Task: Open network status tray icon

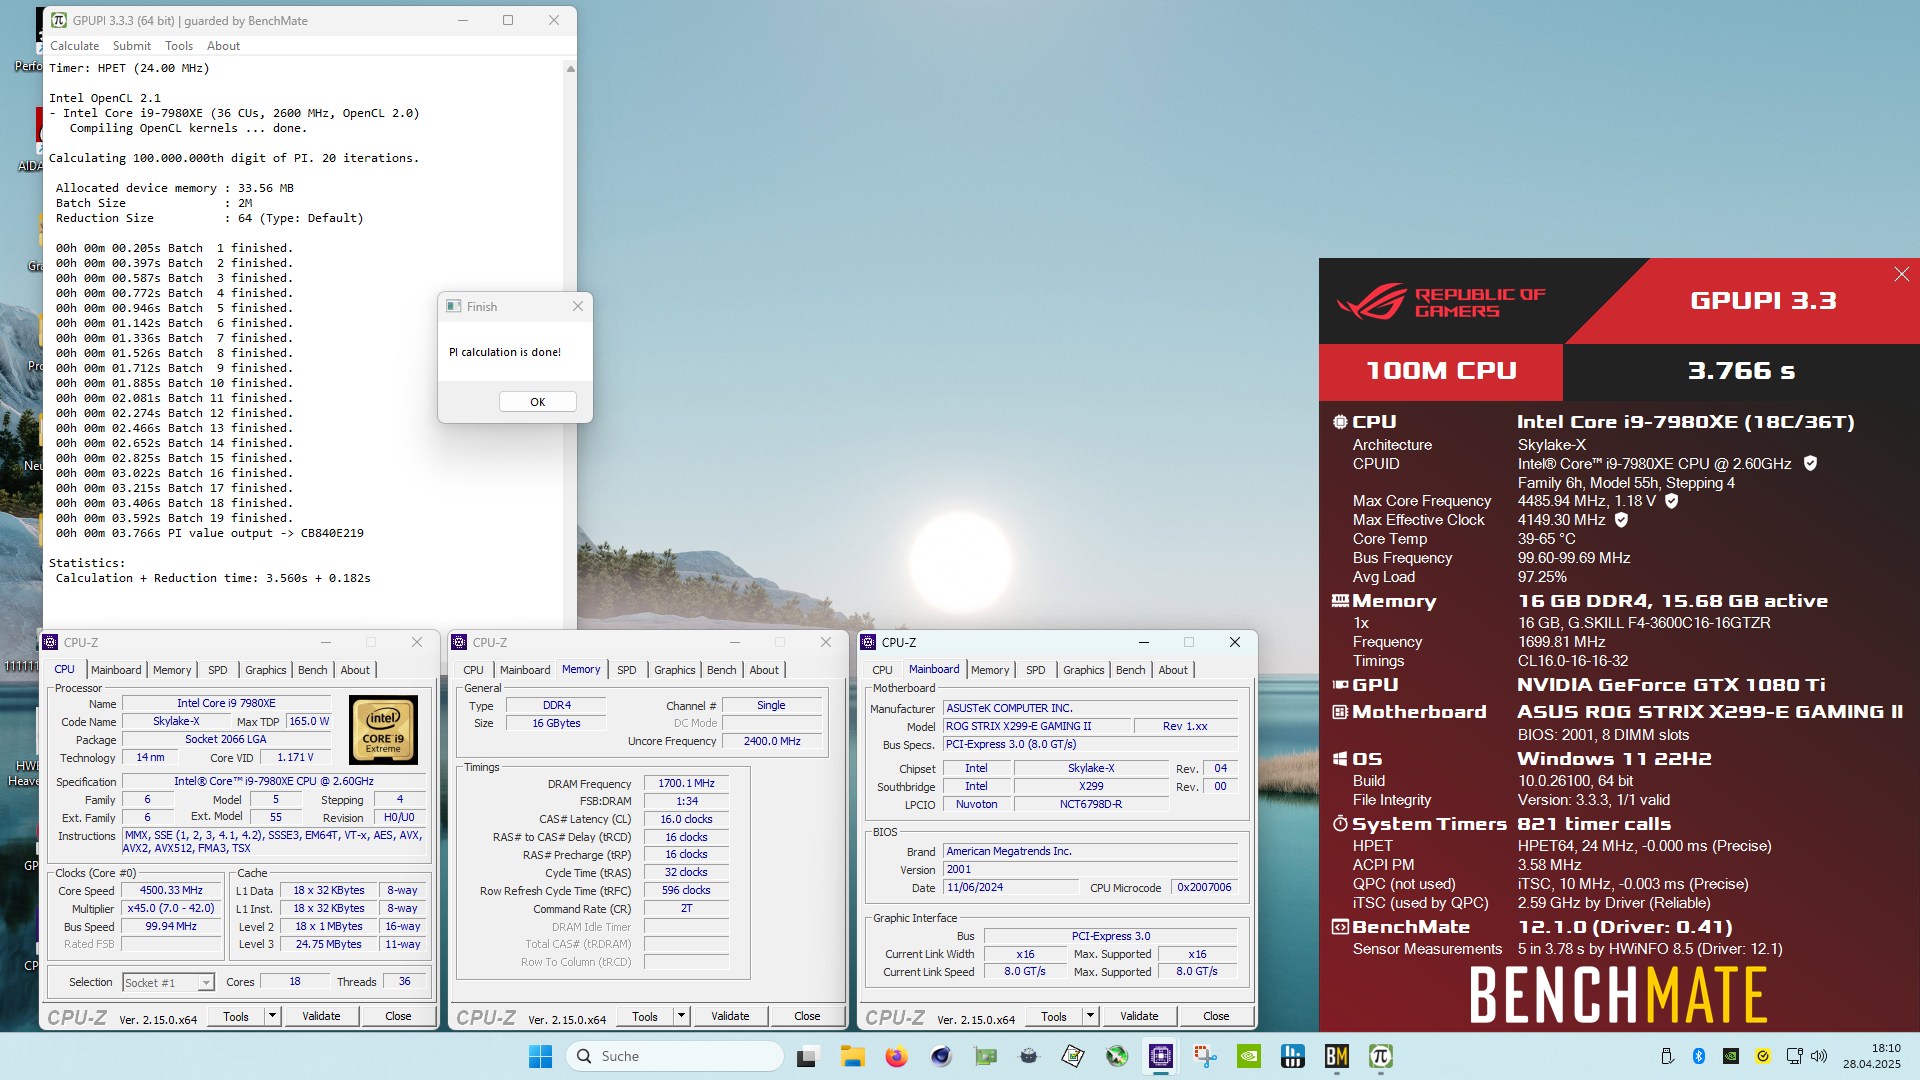Action: 1794,1056
